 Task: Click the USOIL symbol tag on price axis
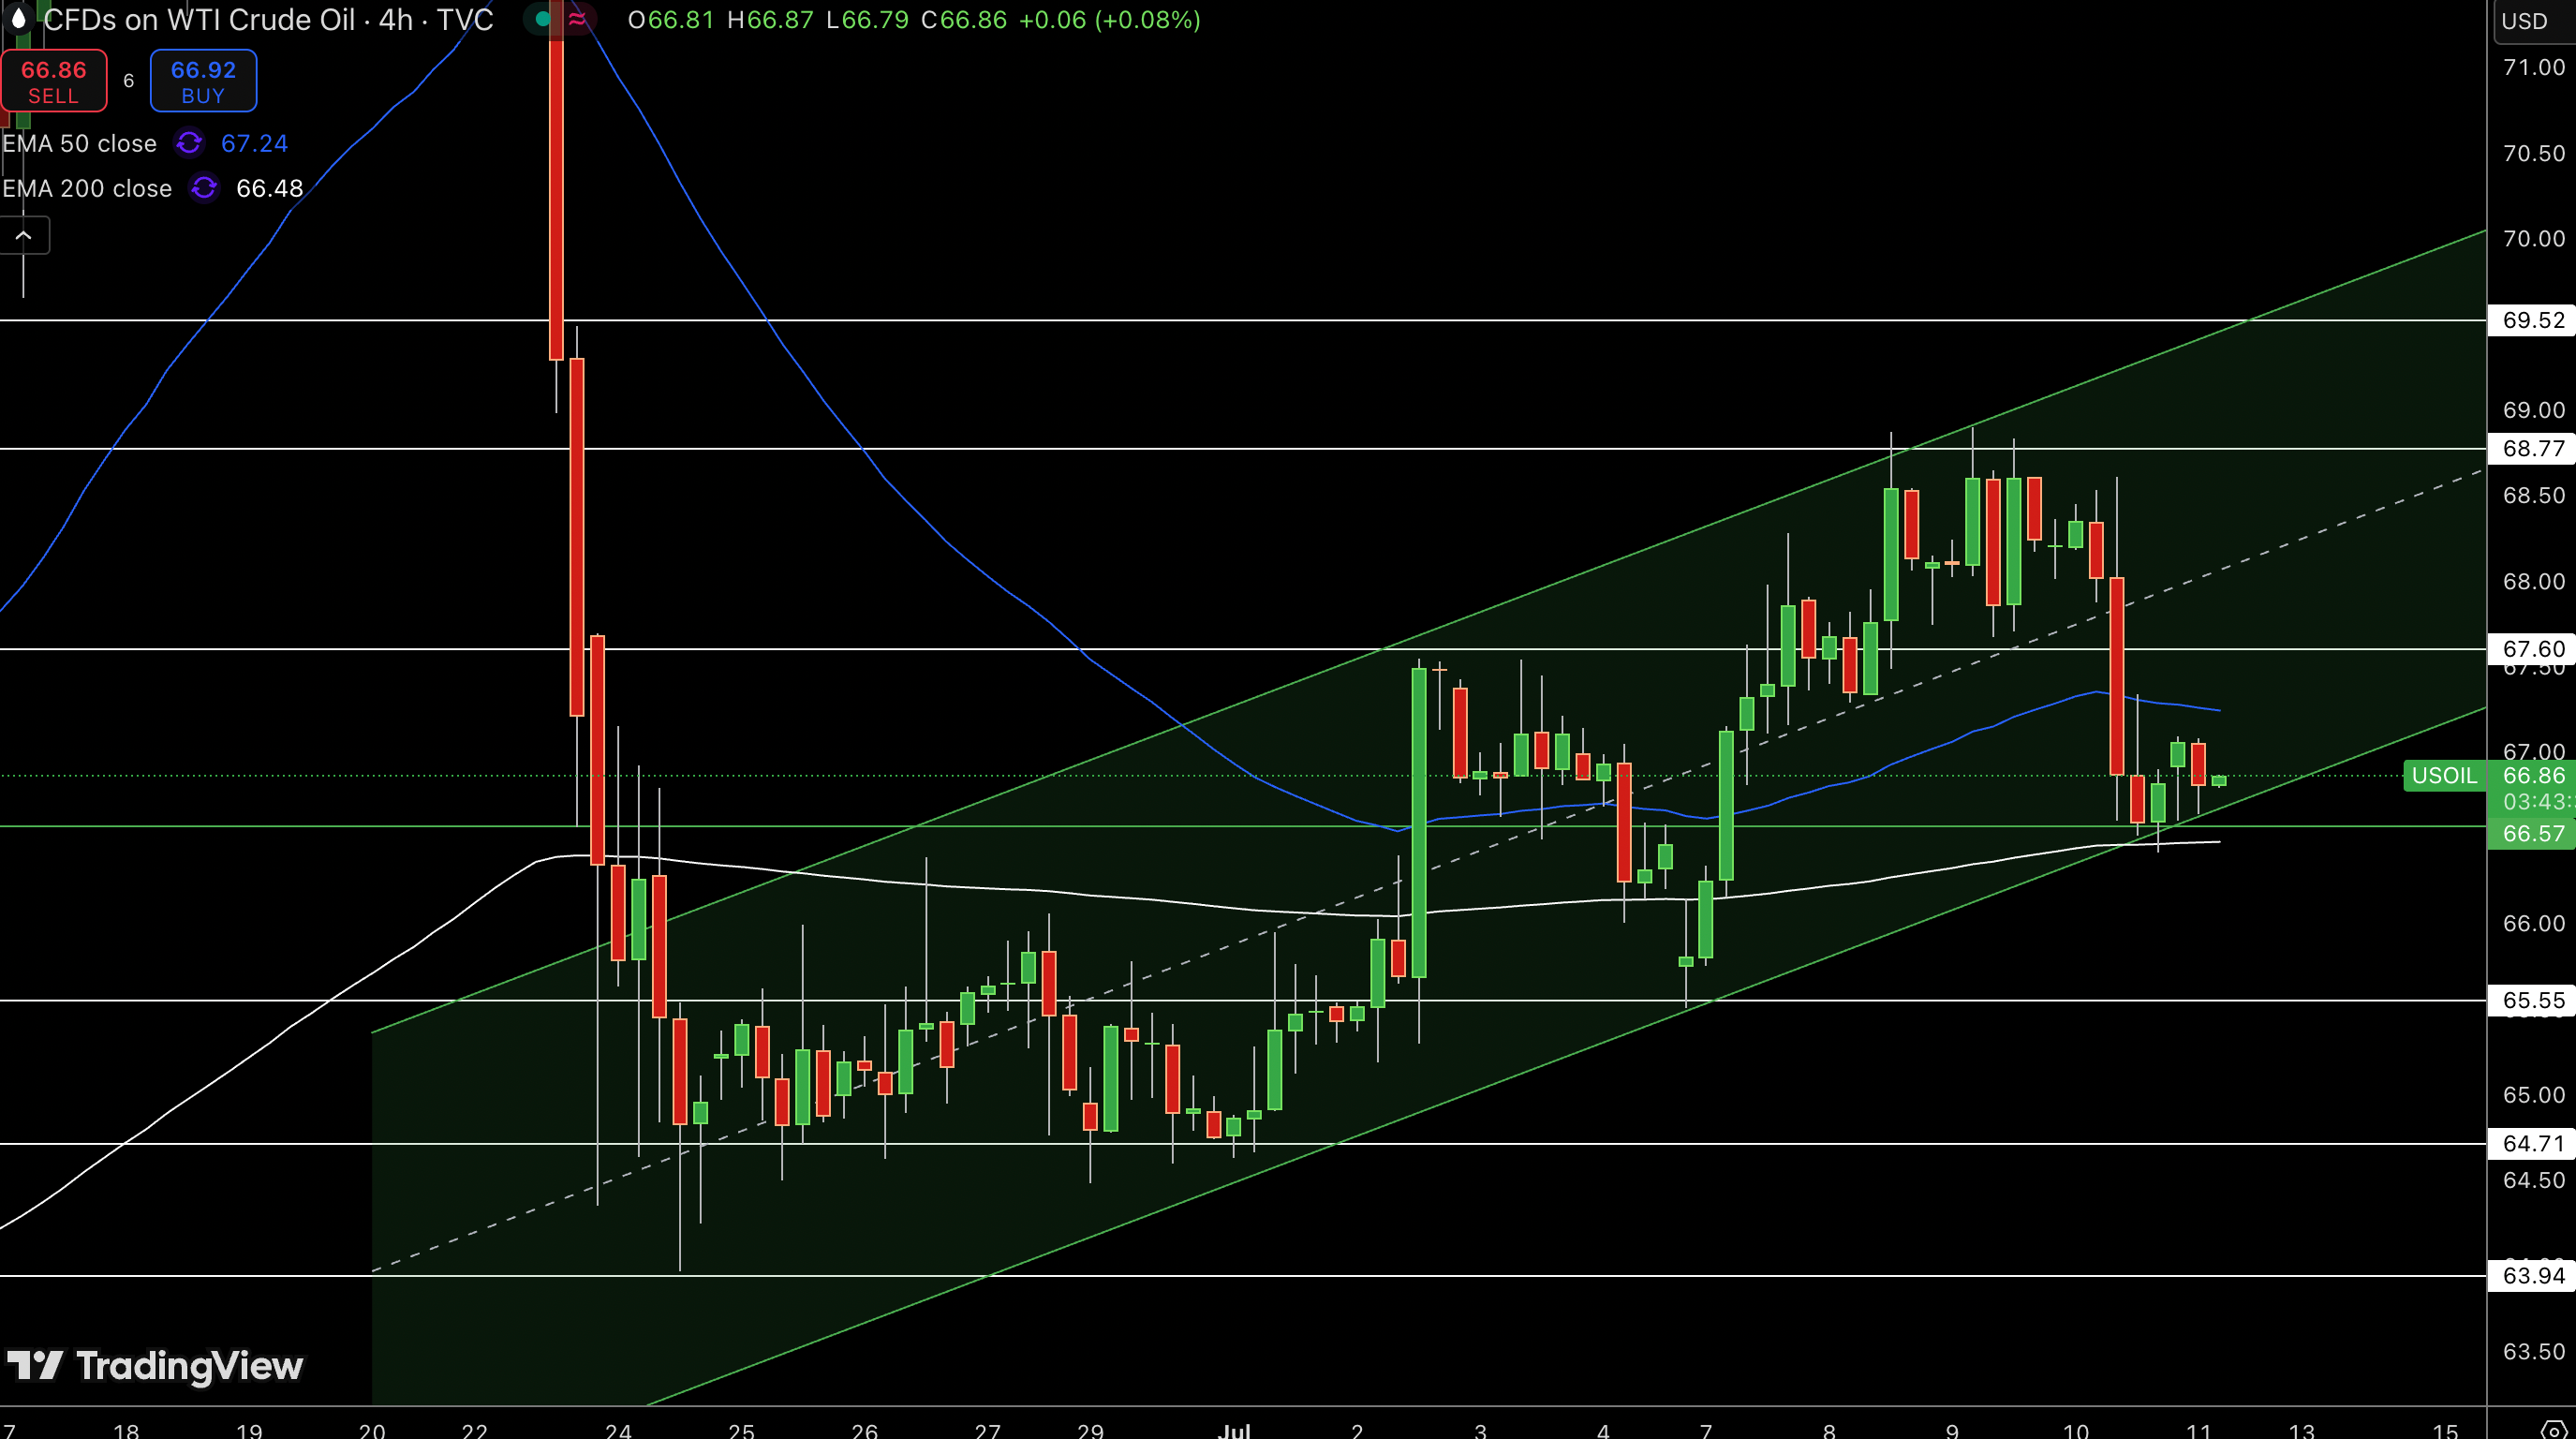pos(2444,775)
